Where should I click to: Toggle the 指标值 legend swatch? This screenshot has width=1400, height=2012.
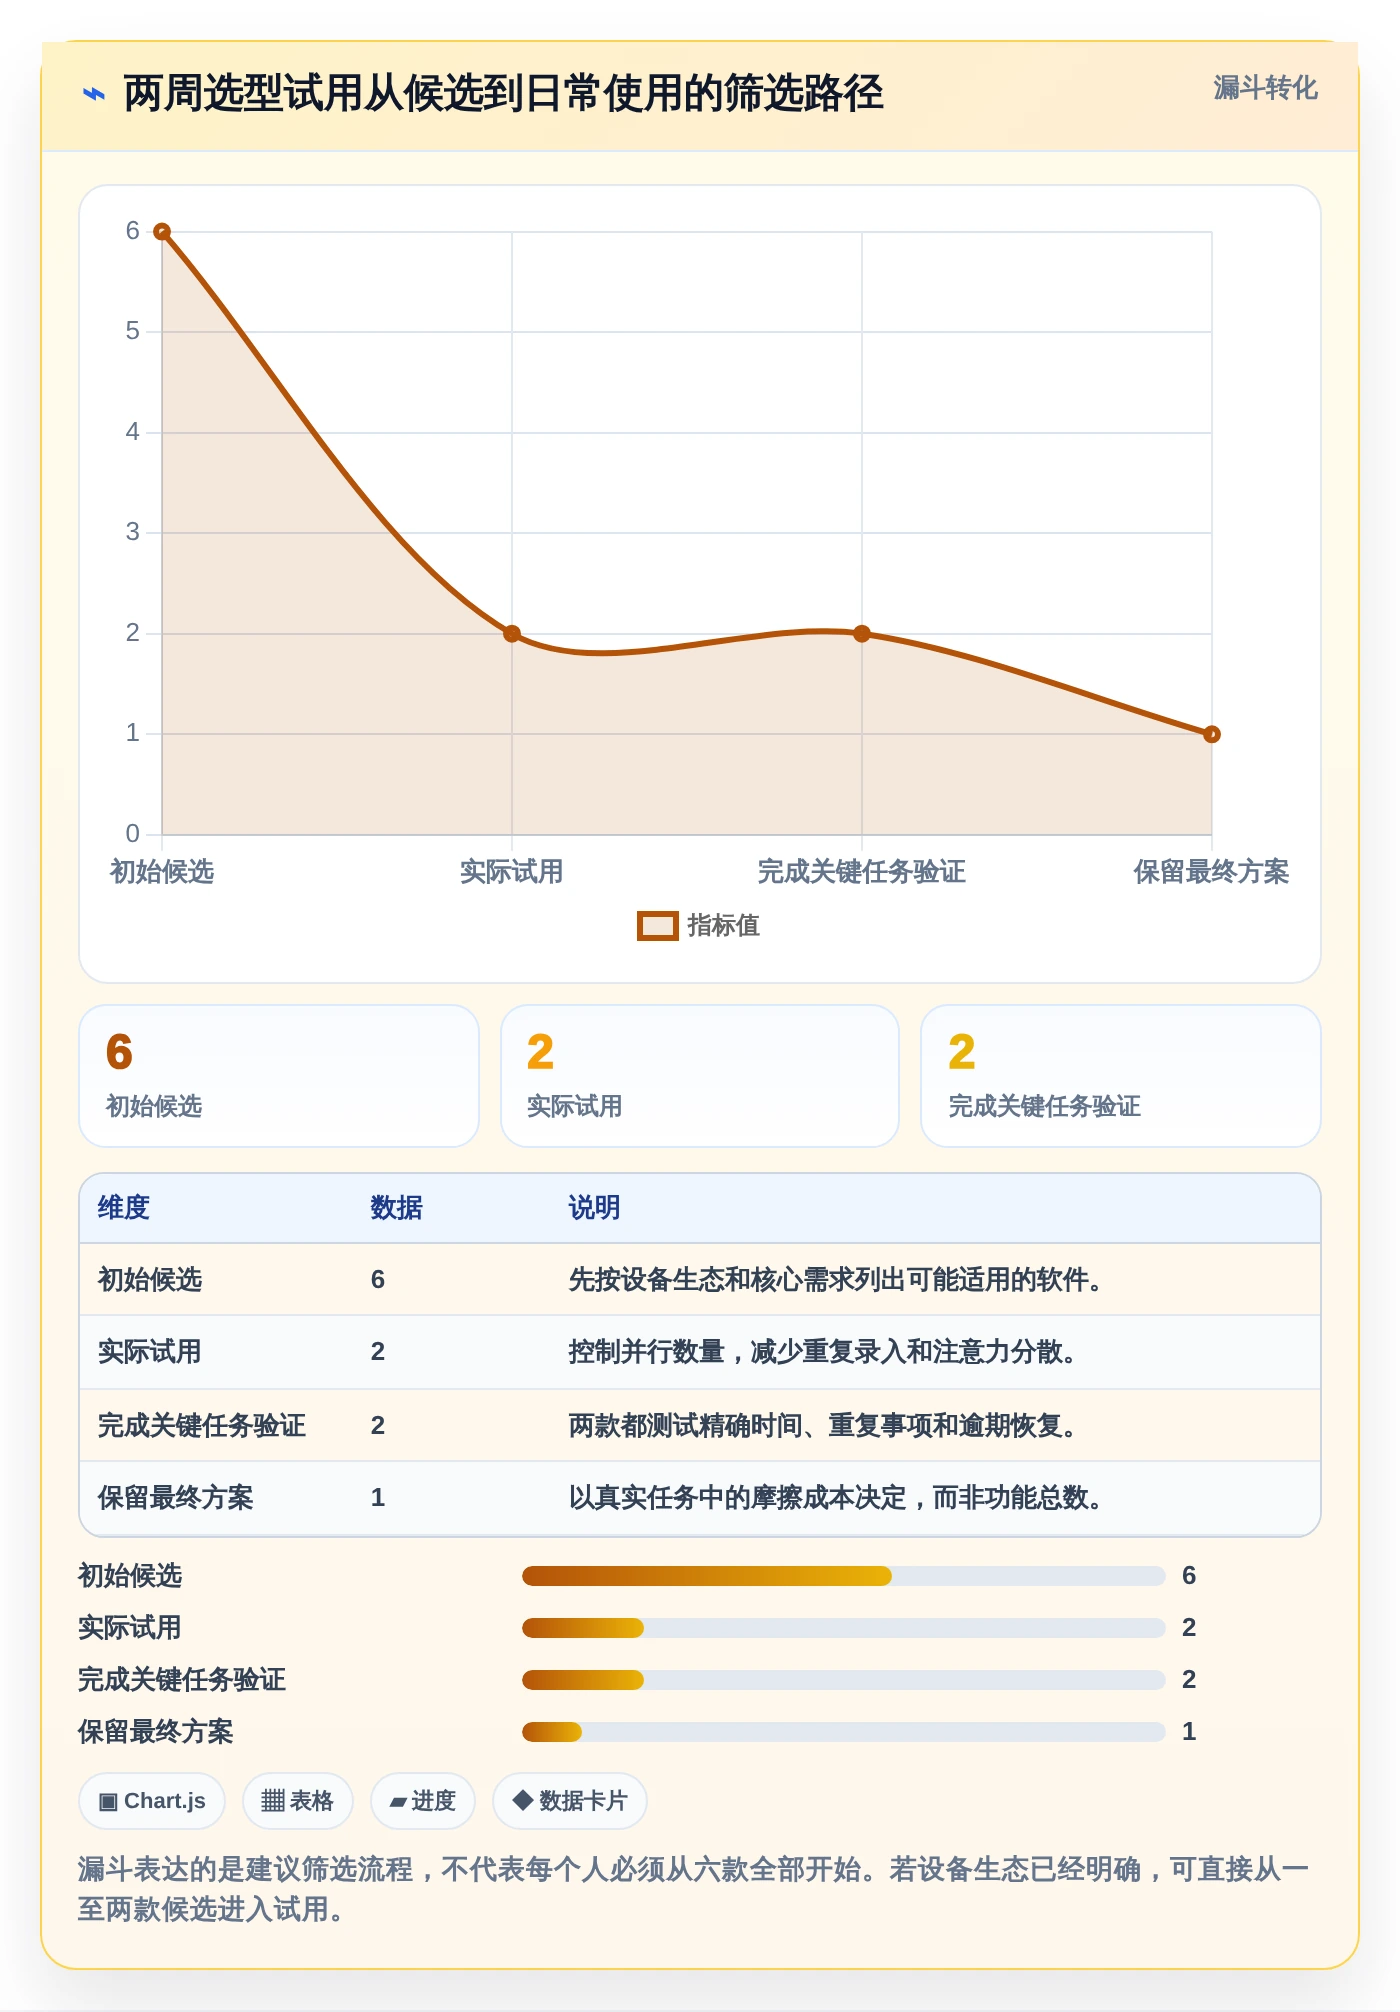[x=658, y=926]
